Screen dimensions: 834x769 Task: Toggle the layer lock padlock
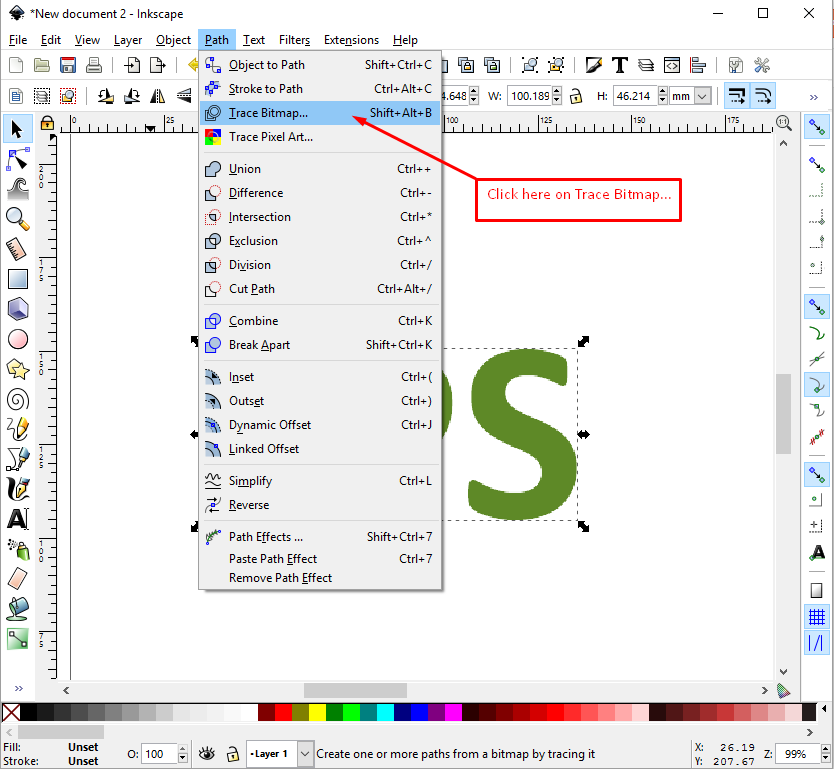[x=233, y=754]
